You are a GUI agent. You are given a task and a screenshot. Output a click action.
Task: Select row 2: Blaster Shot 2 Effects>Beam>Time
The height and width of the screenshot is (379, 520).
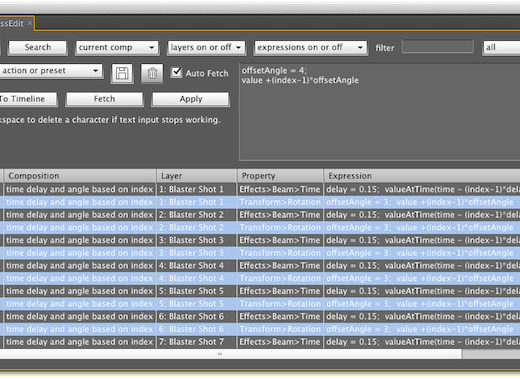tap(260, 215)
